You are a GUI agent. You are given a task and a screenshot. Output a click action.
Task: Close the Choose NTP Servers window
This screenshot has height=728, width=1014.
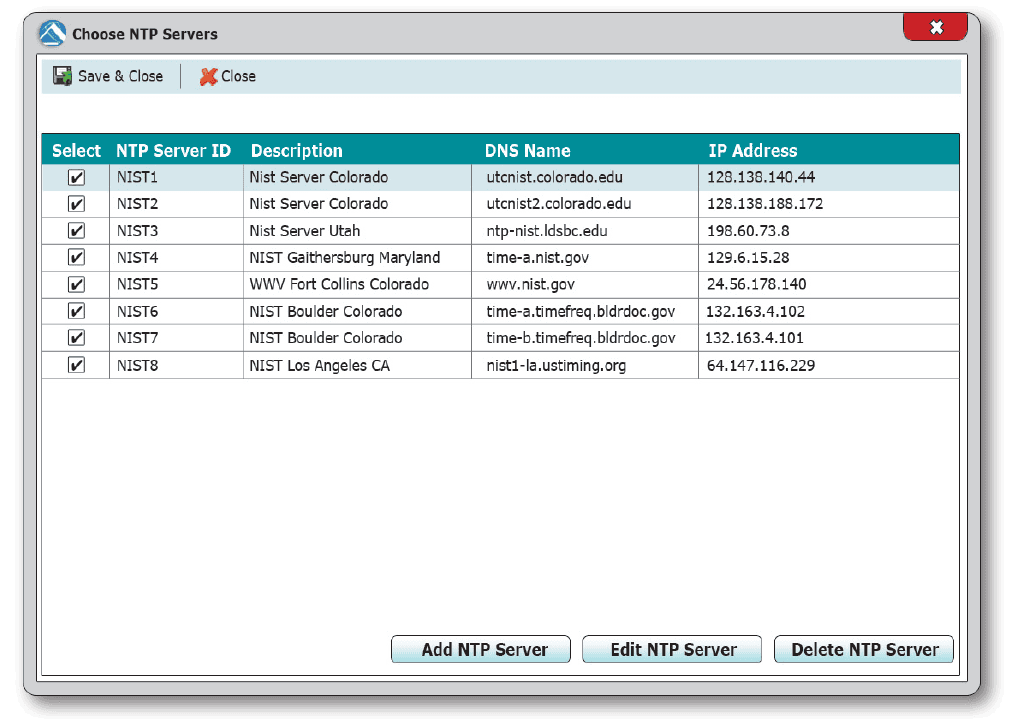935,27
